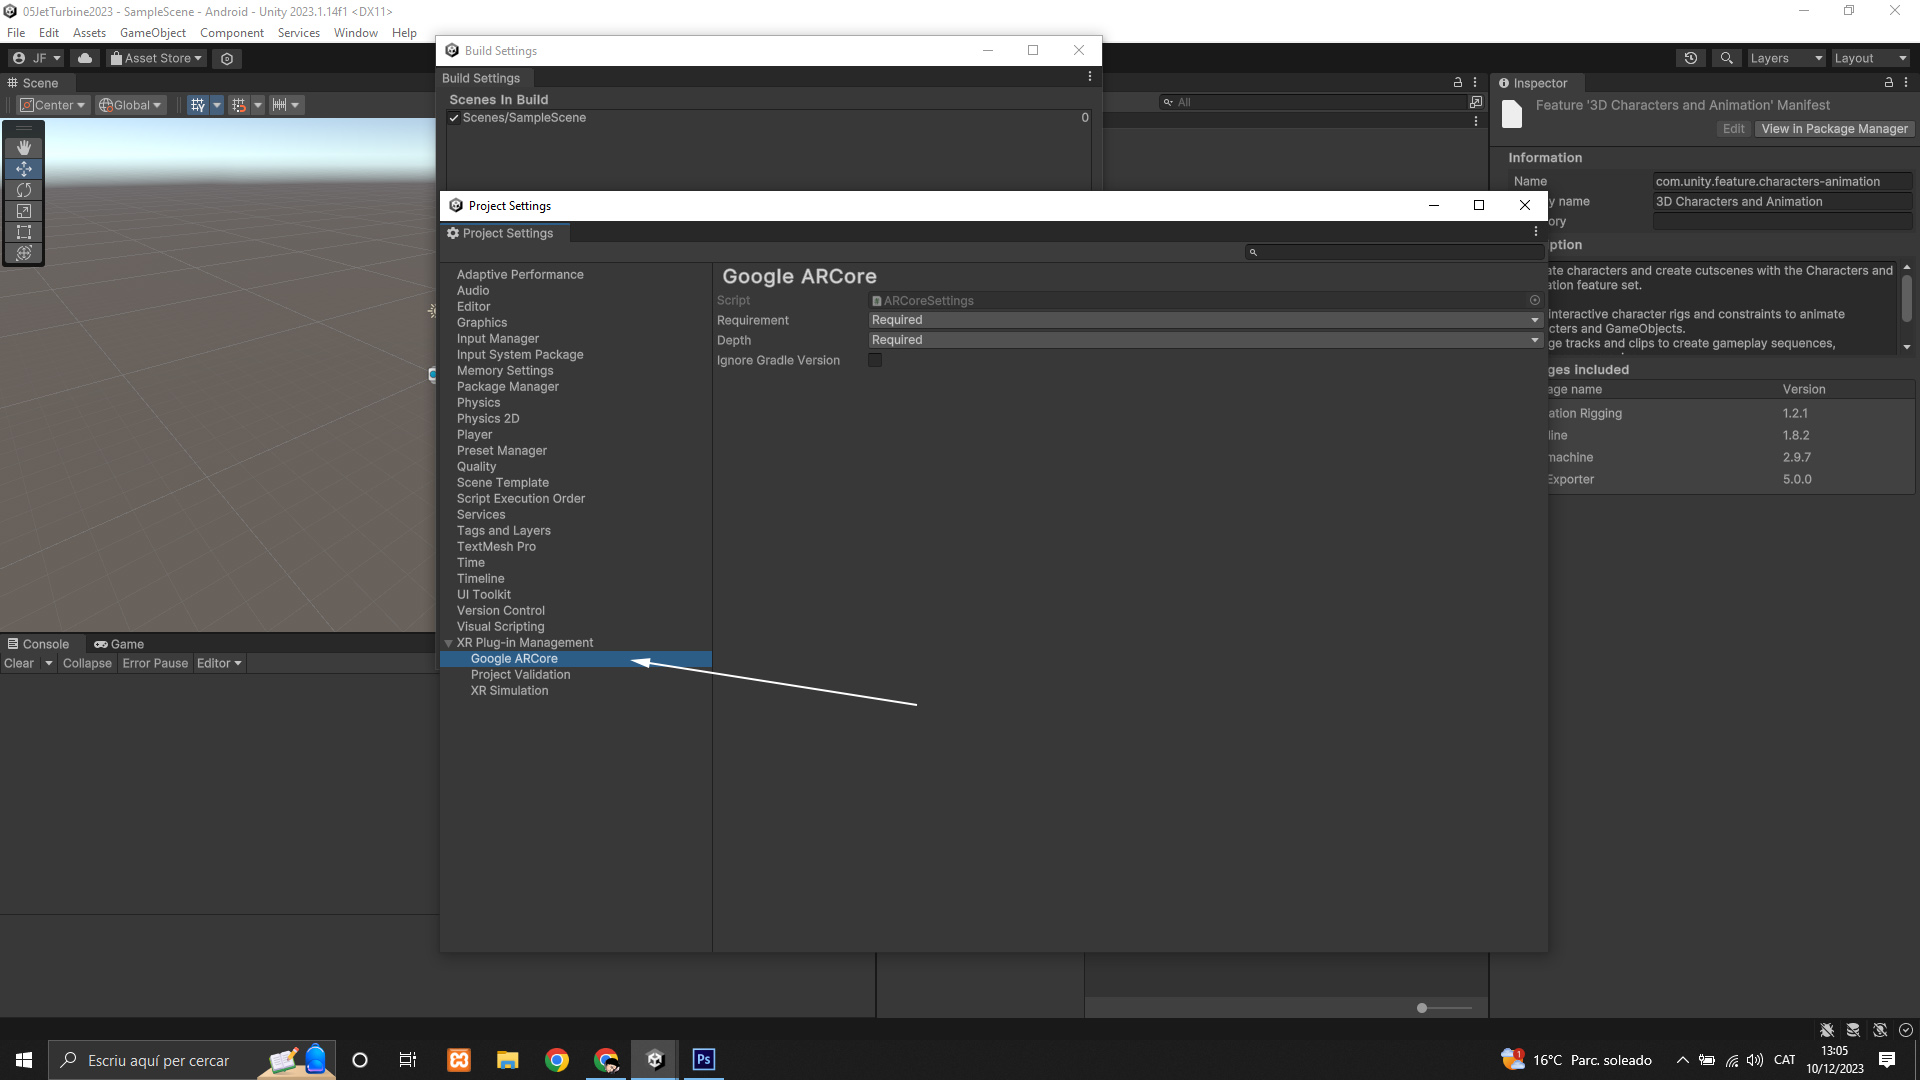Viewport: 1920px width, 1080px height.
Task: Open the GameObject menu
Action: point(152,33)
